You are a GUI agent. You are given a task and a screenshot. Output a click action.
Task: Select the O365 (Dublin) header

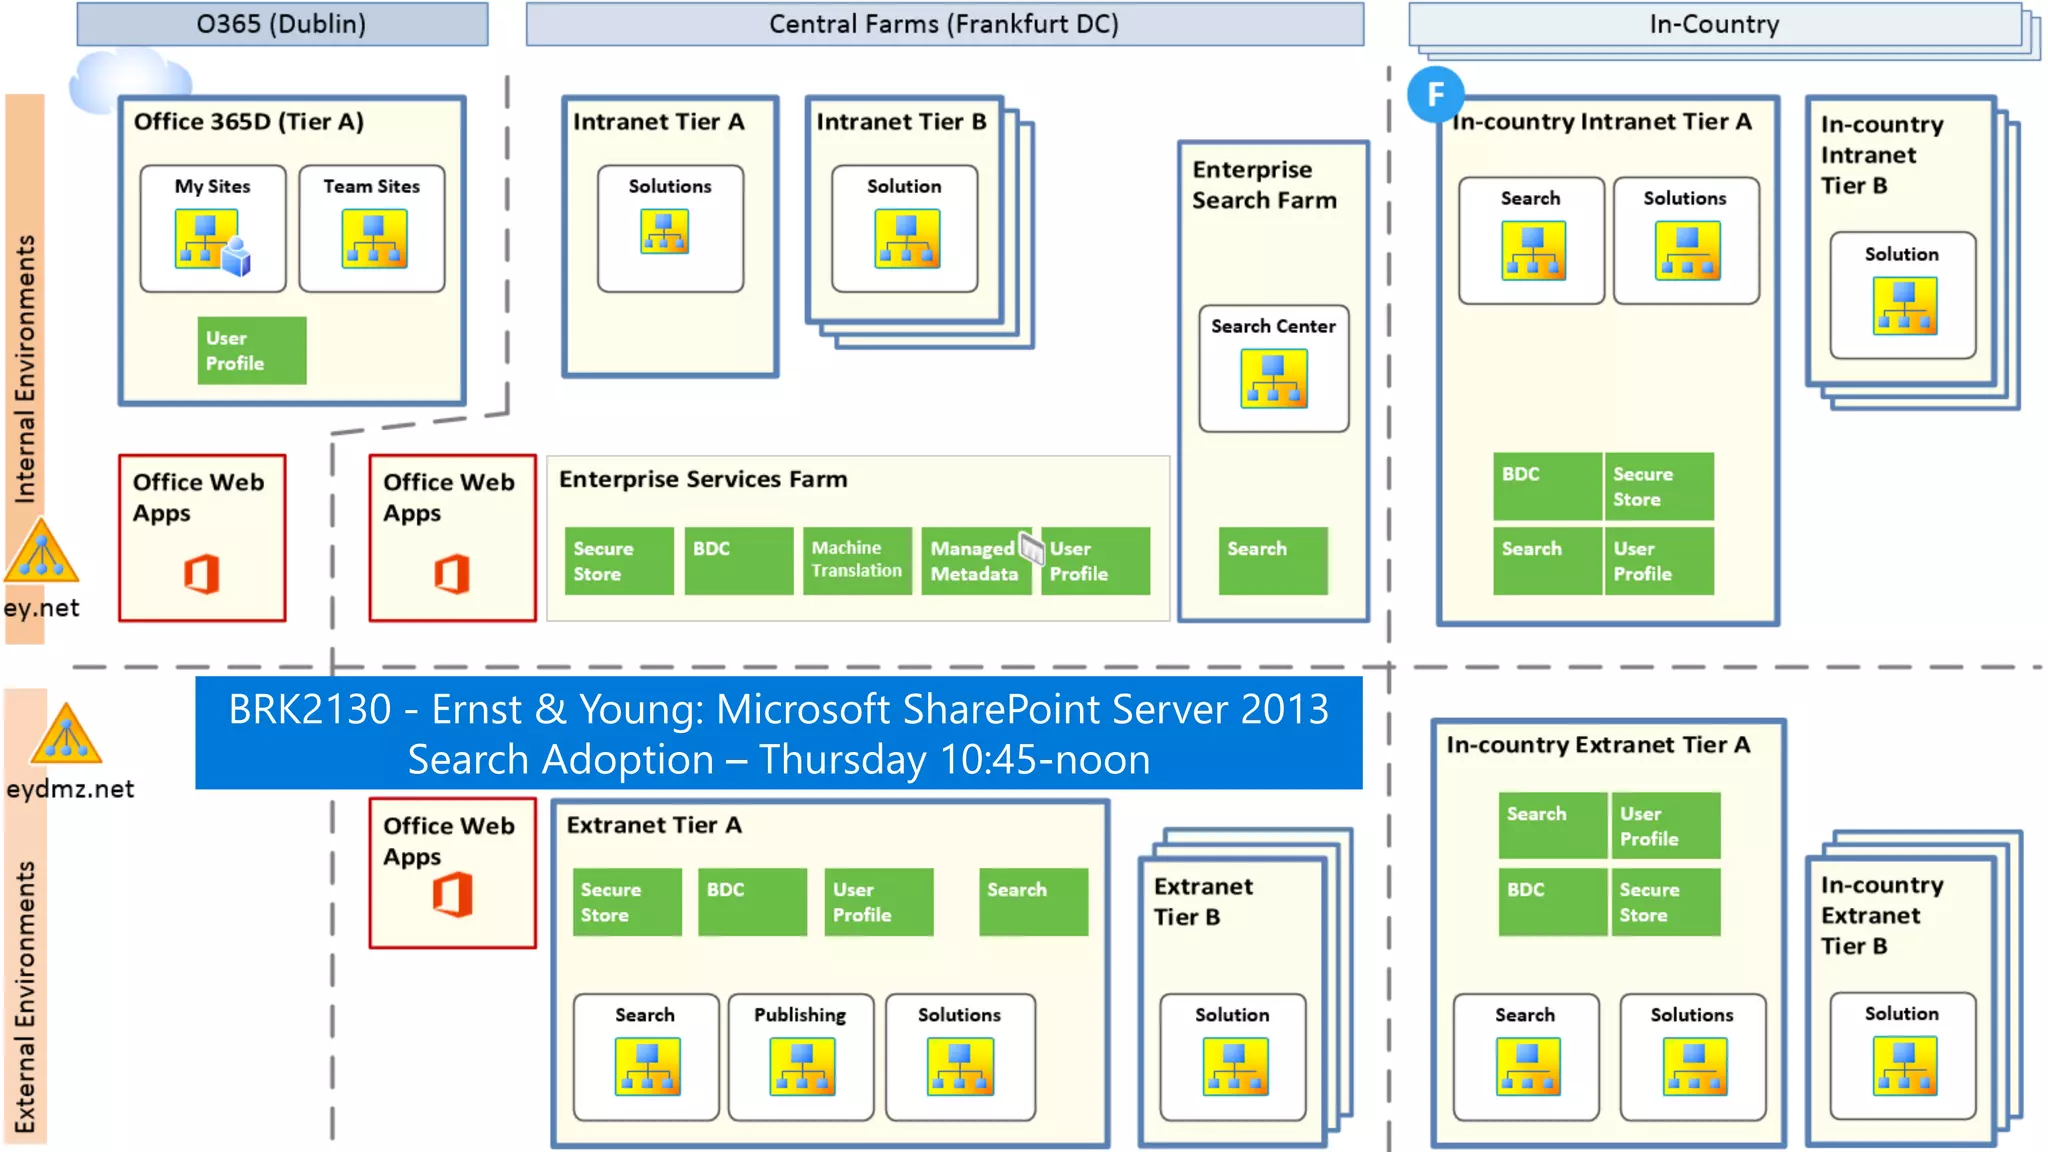pos(282,24)
